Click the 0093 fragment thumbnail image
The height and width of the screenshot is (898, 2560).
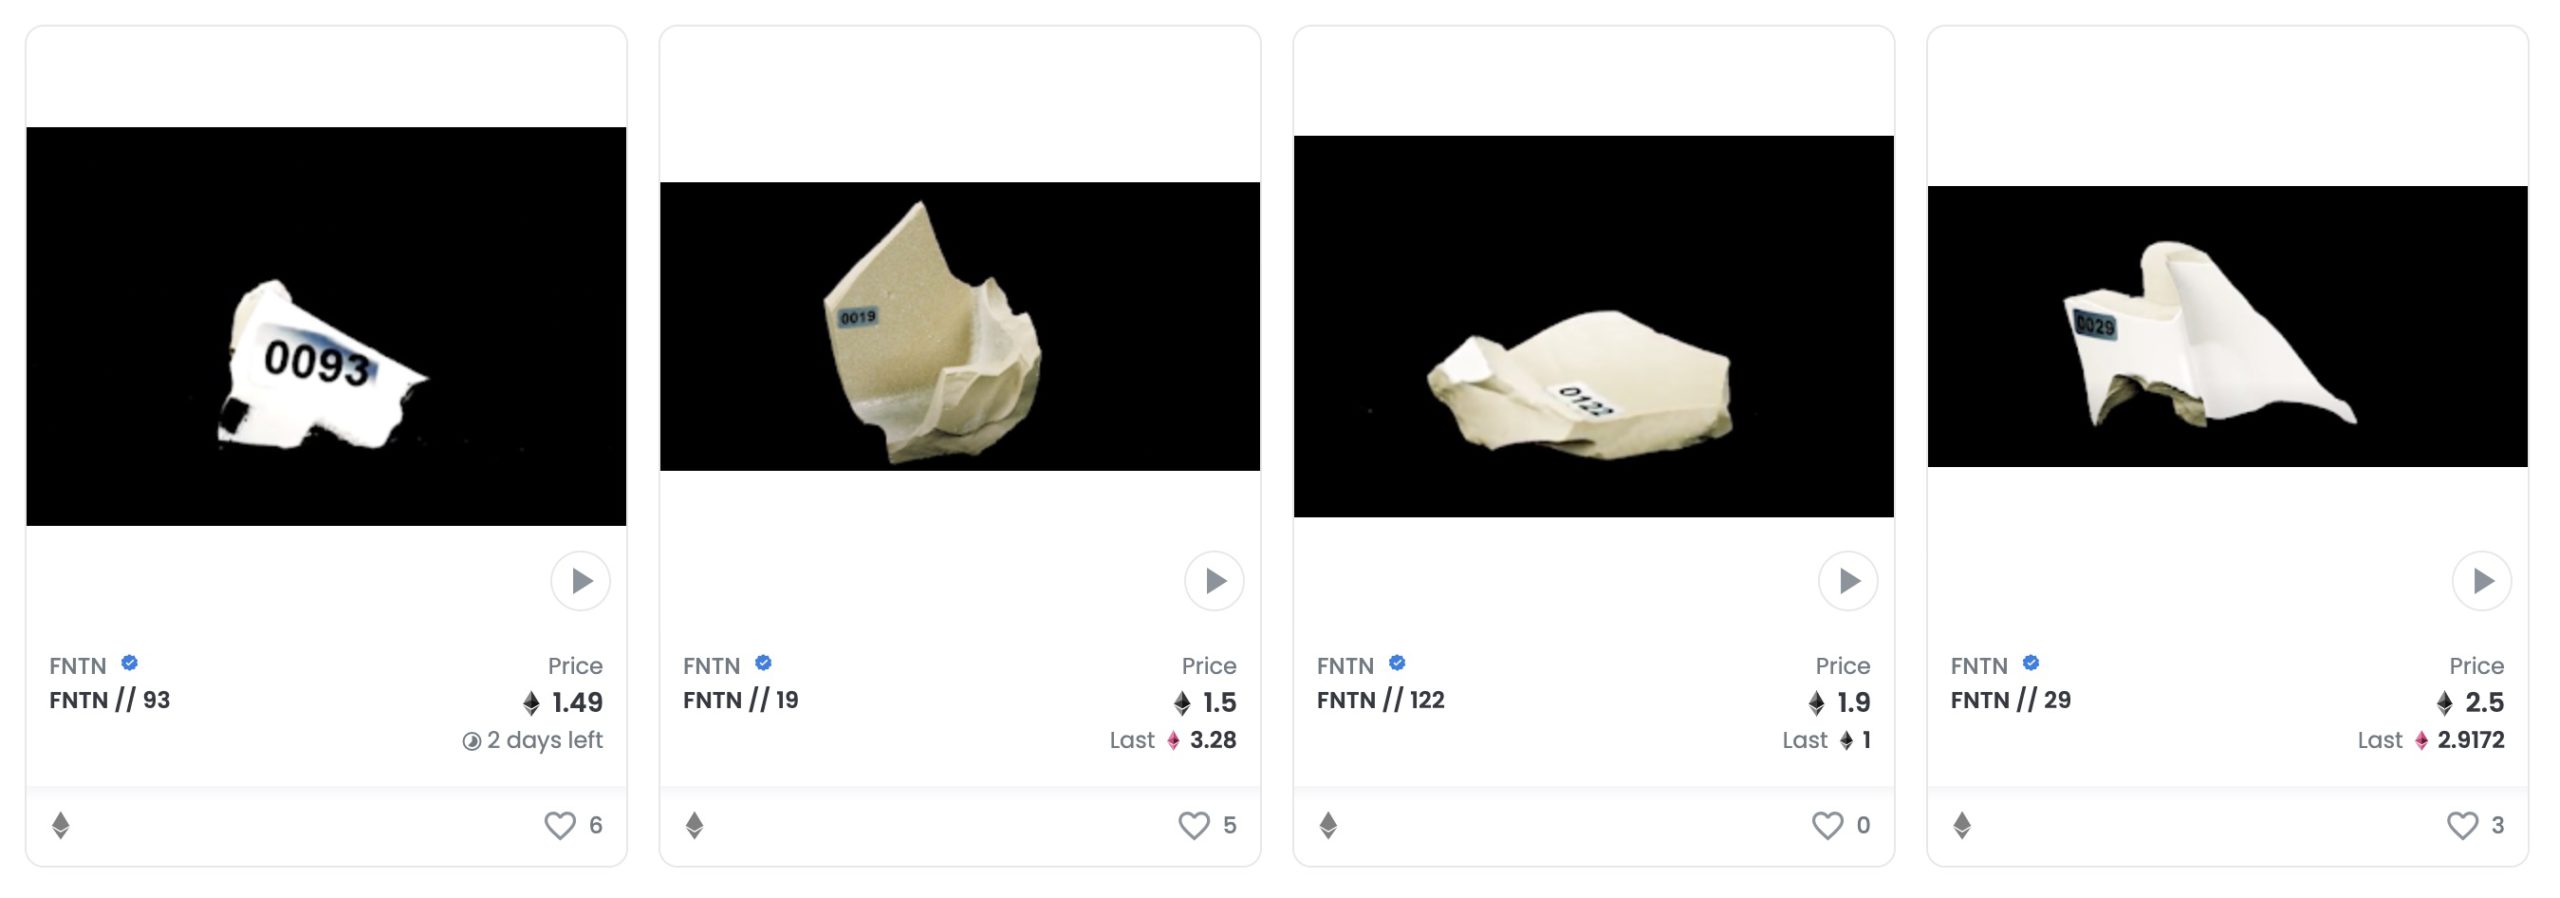pyautogui.click(x=326, y=326)
